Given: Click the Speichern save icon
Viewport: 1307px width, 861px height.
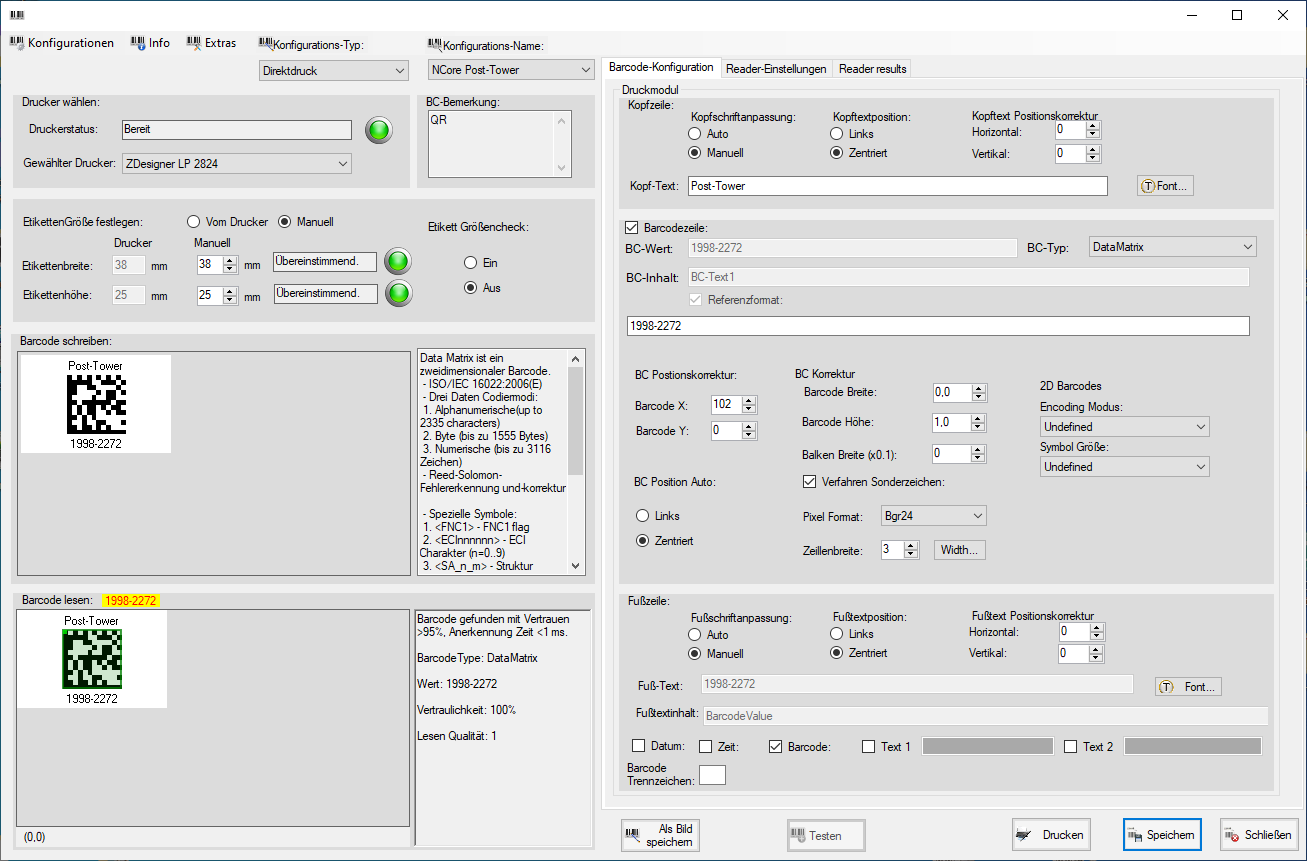Looking at the screenshot, I should coord(1134,835).
